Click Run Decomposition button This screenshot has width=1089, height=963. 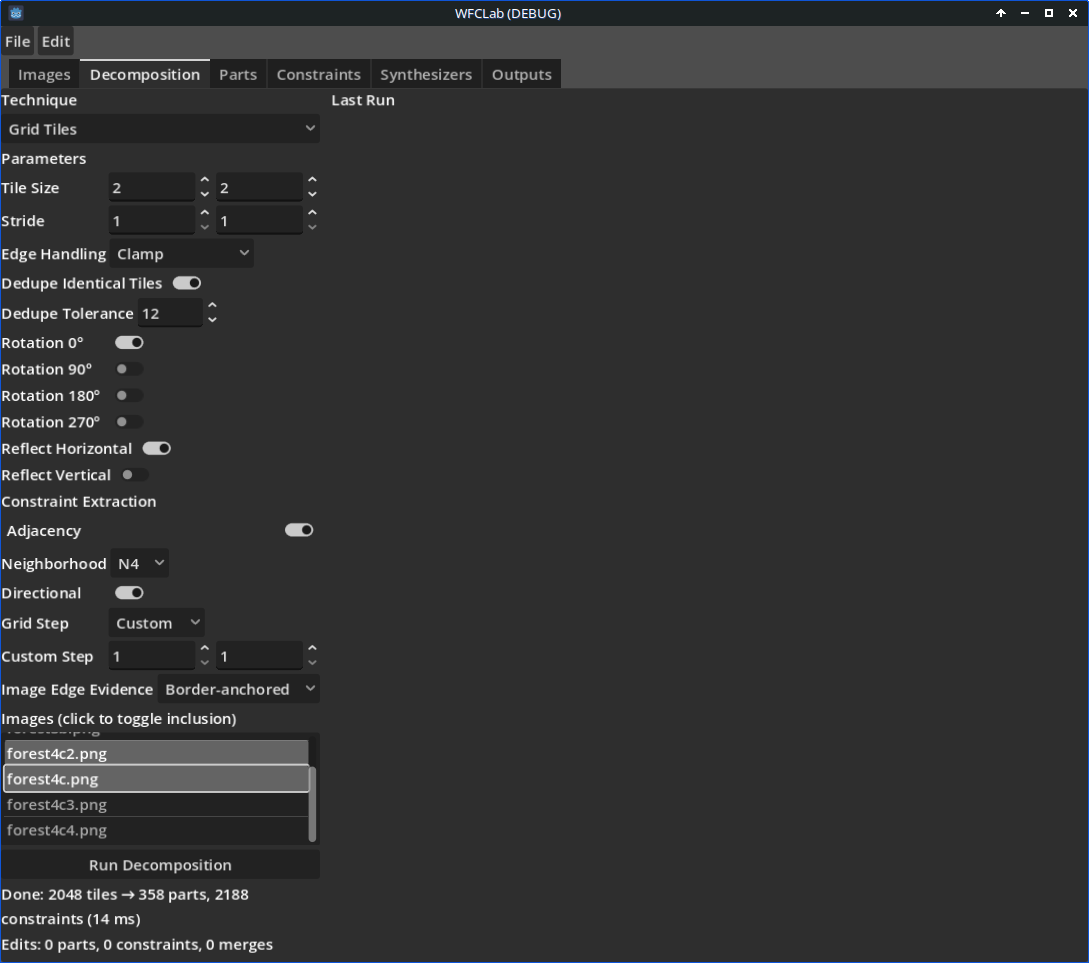click(160, 865)
